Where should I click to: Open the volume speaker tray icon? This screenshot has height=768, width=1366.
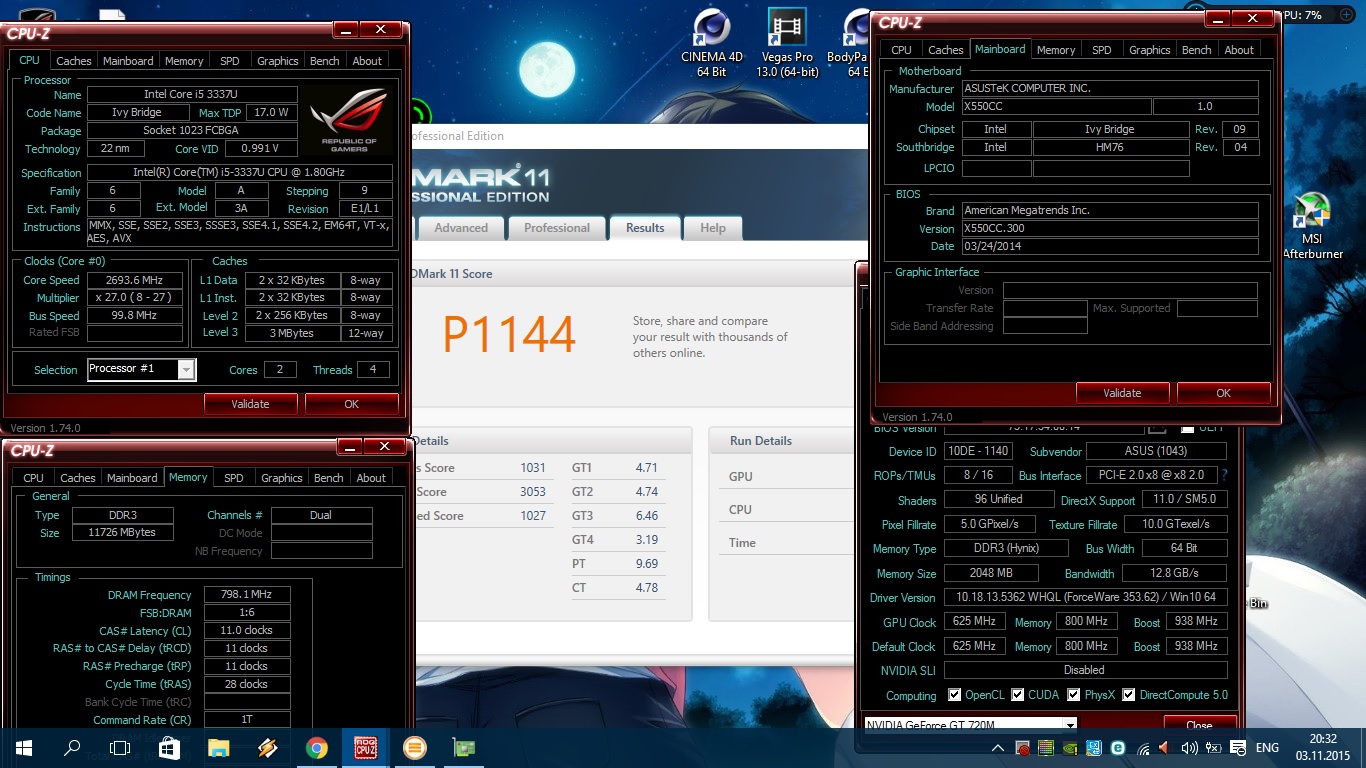pyautogui.click(x=1190, y=748)
